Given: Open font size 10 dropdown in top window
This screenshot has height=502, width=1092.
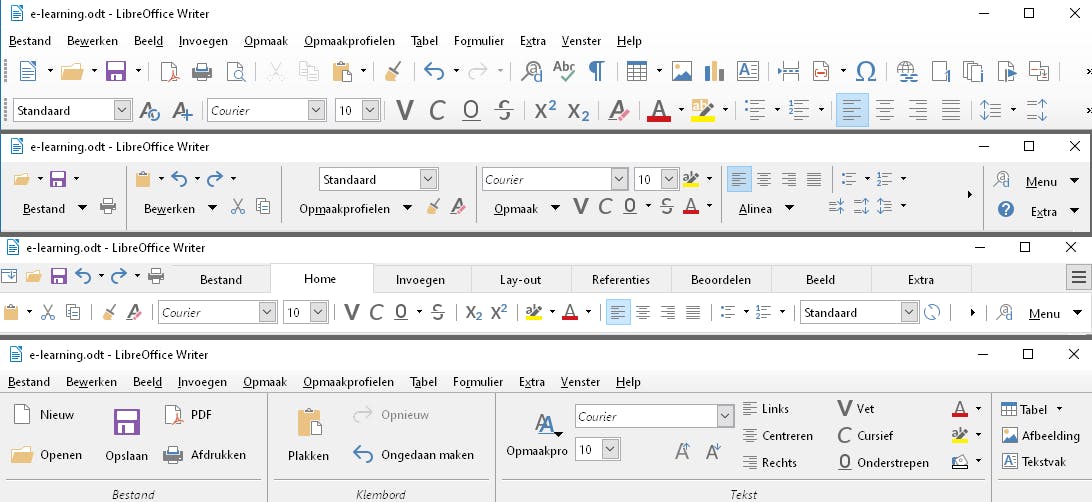Looking at the screenshot, I should (x=370, y=110).
